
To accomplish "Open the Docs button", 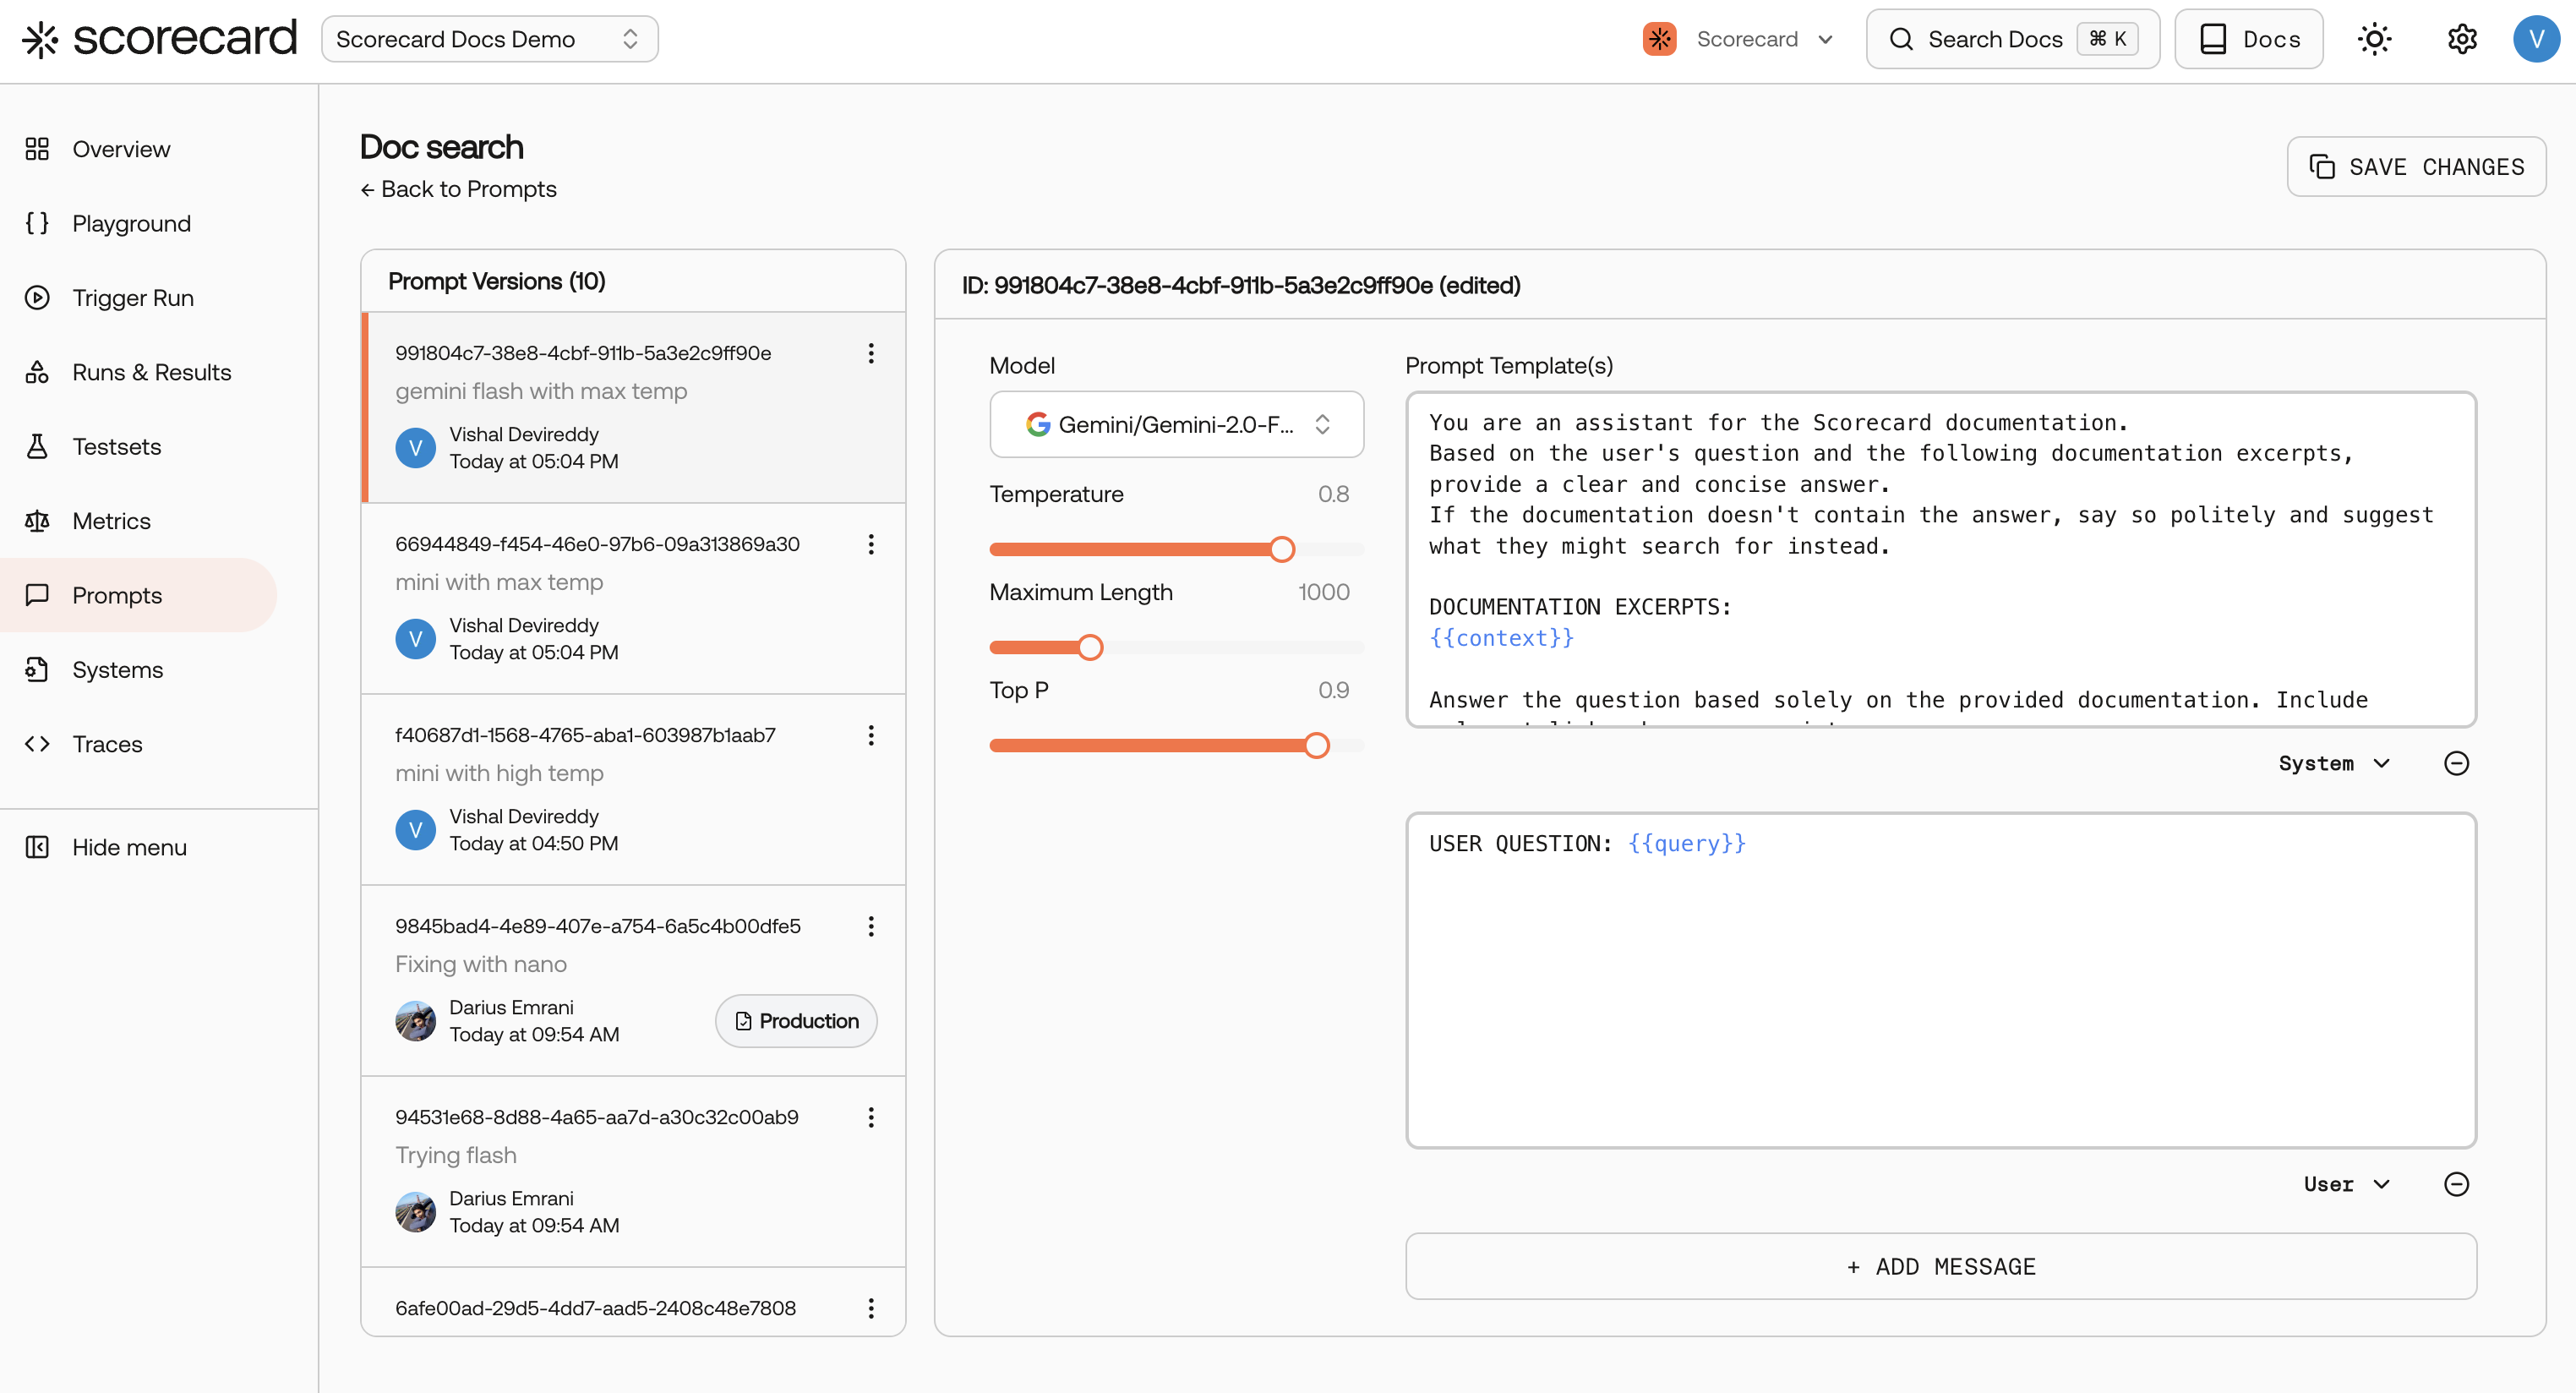I will pos(2248,39).
